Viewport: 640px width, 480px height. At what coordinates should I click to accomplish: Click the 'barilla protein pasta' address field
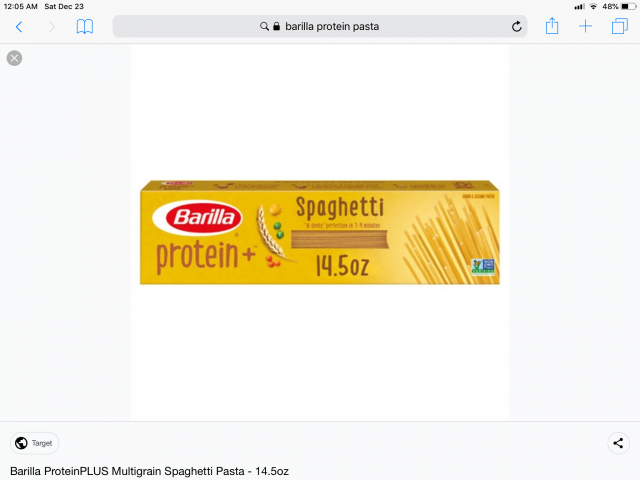[x=320, y=27]
